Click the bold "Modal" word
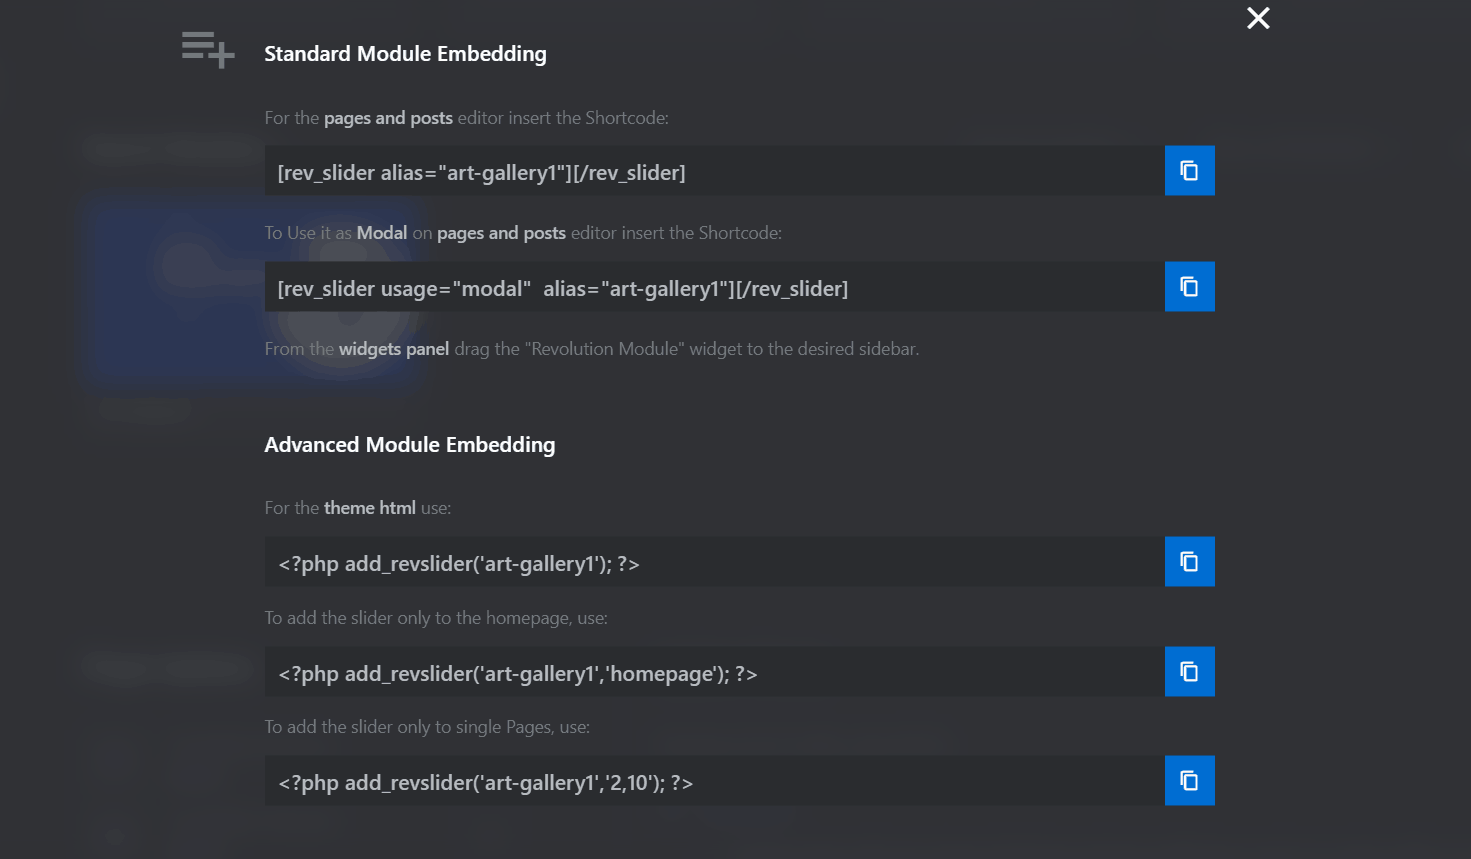This screenshot has height=859, width=1471. 382,233
